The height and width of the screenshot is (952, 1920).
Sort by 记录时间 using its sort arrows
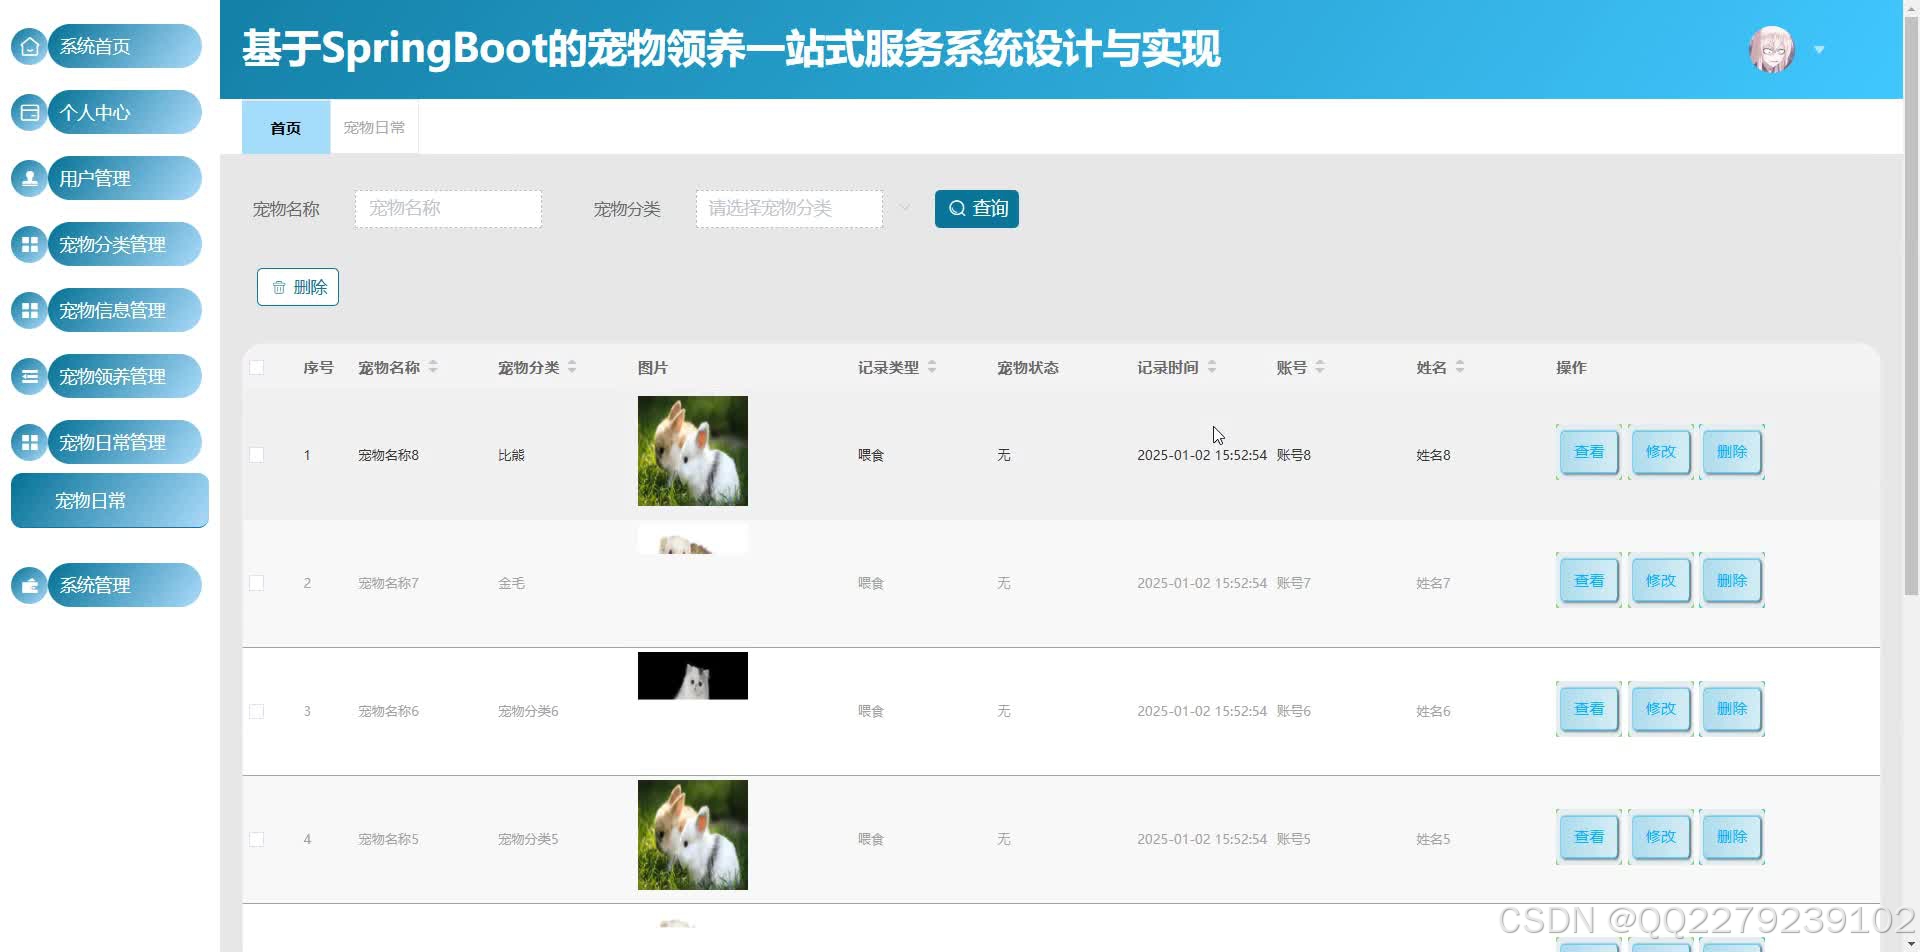pos(1212,367)
